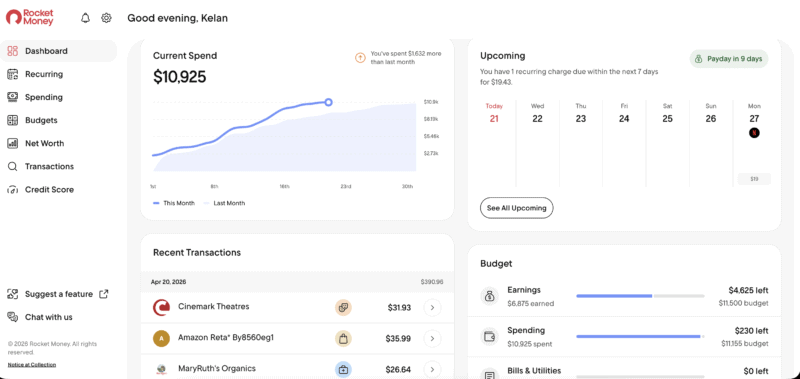Screen dimensions: 800x379
Task: Click See All Upcoming button
Action: click(x=516, y=208)
